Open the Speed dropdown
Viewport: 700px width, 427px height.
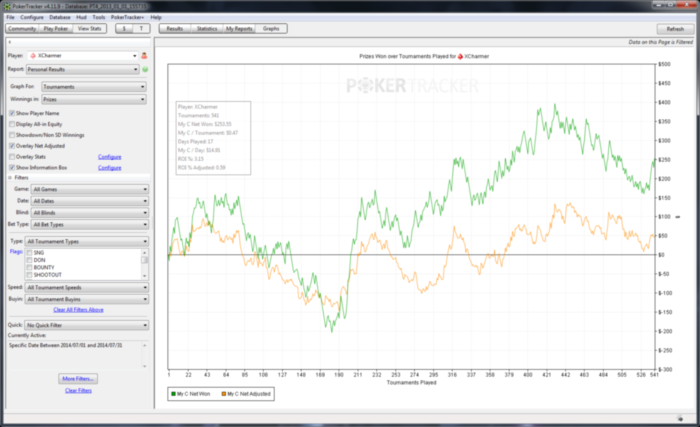(87, 287)
